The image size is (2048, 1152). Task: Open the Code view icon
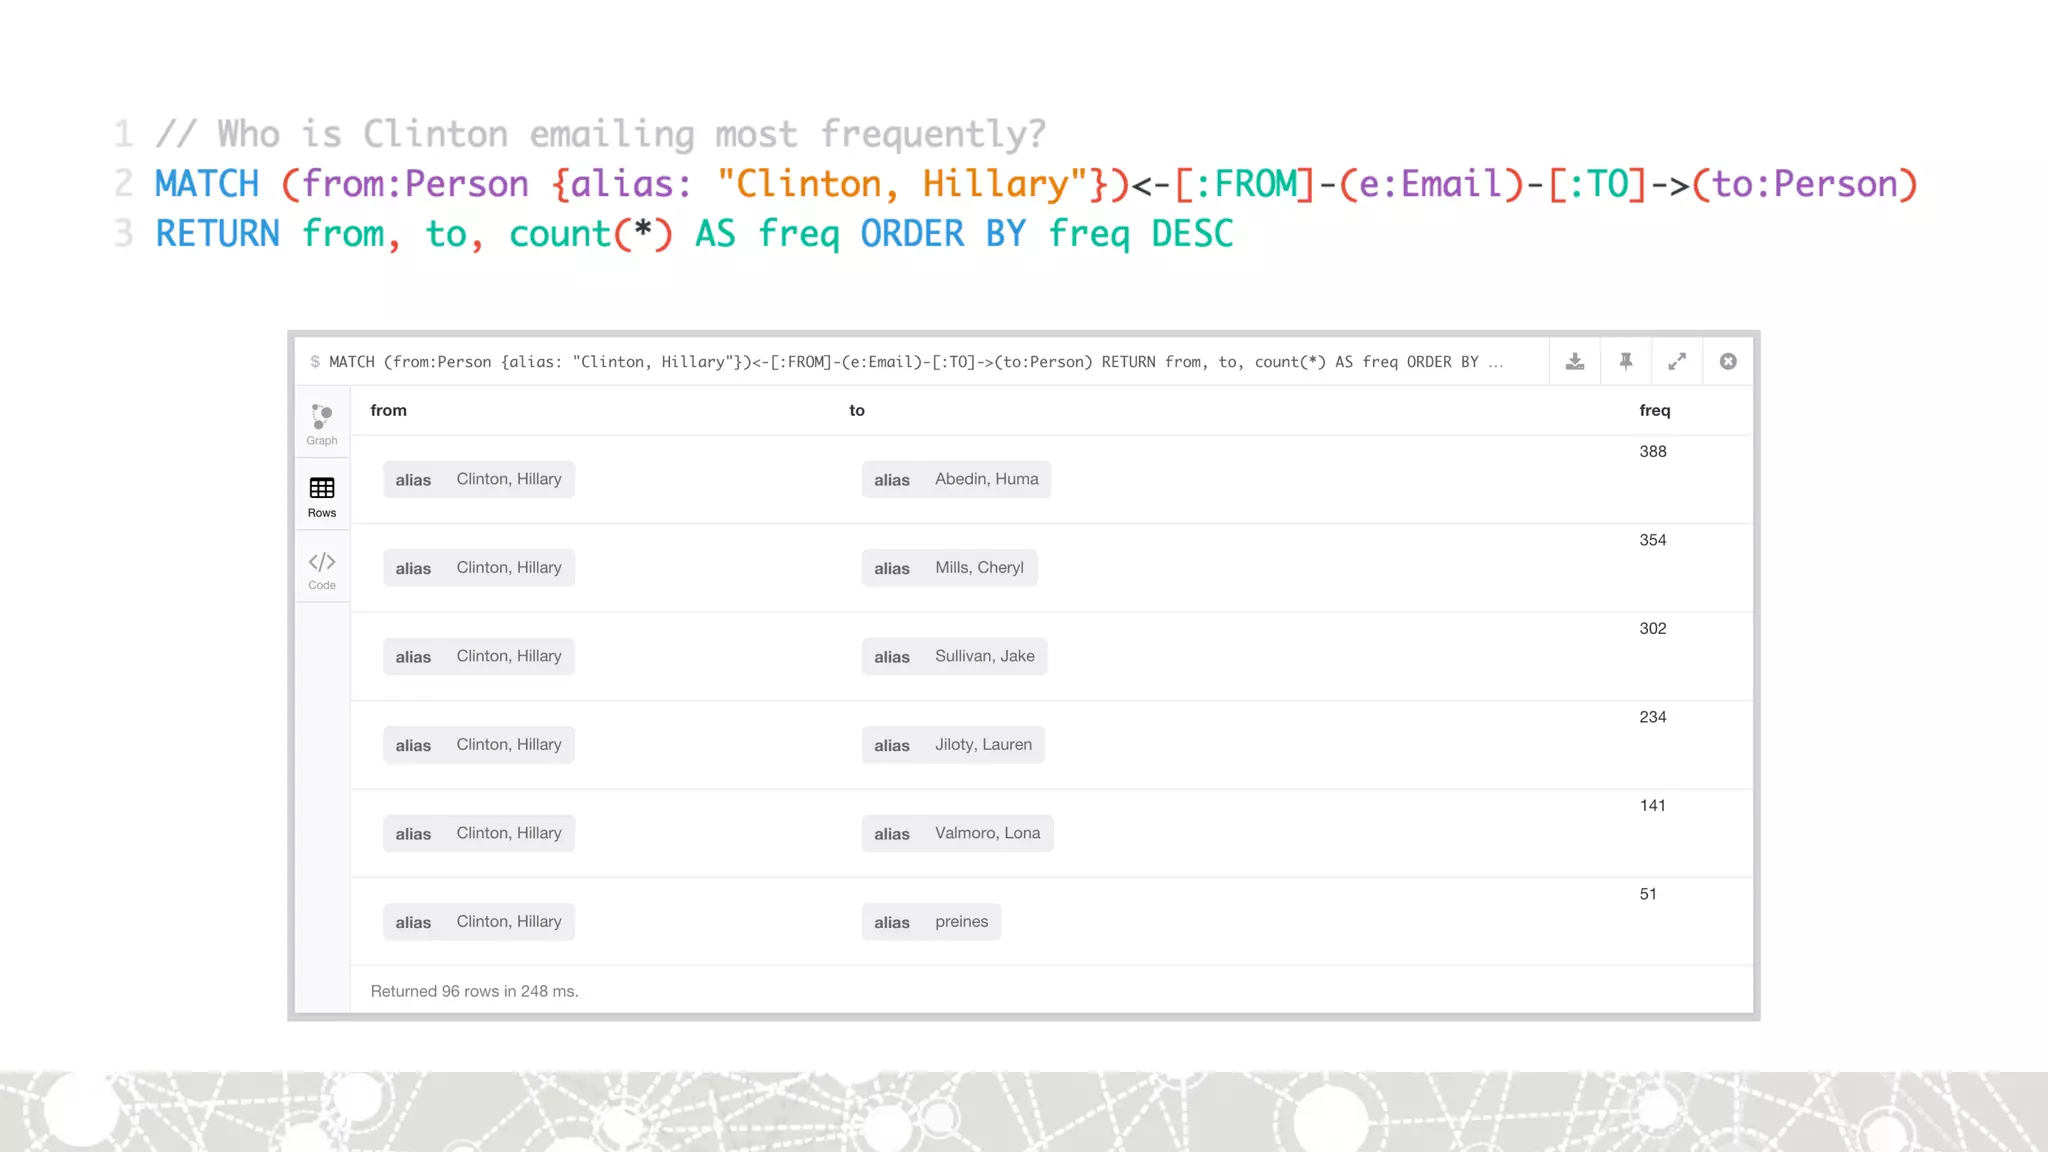(321, 569)
